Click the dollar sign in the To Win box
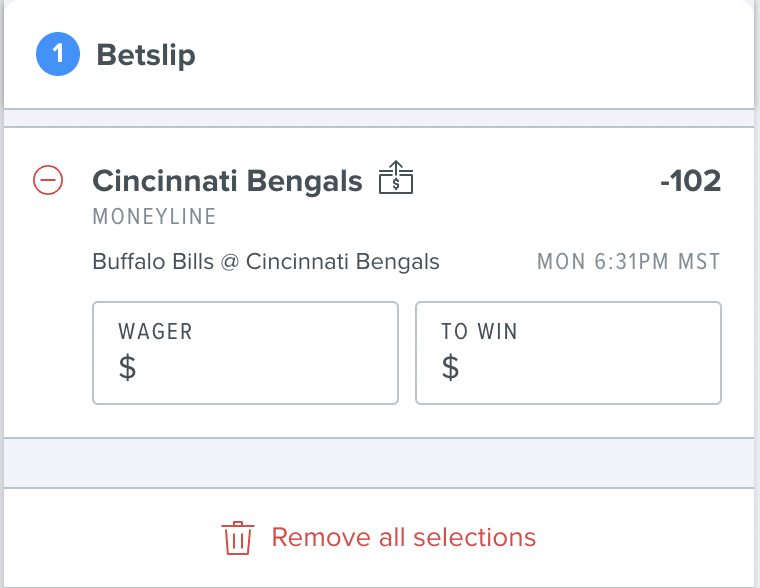 point(450,367)
